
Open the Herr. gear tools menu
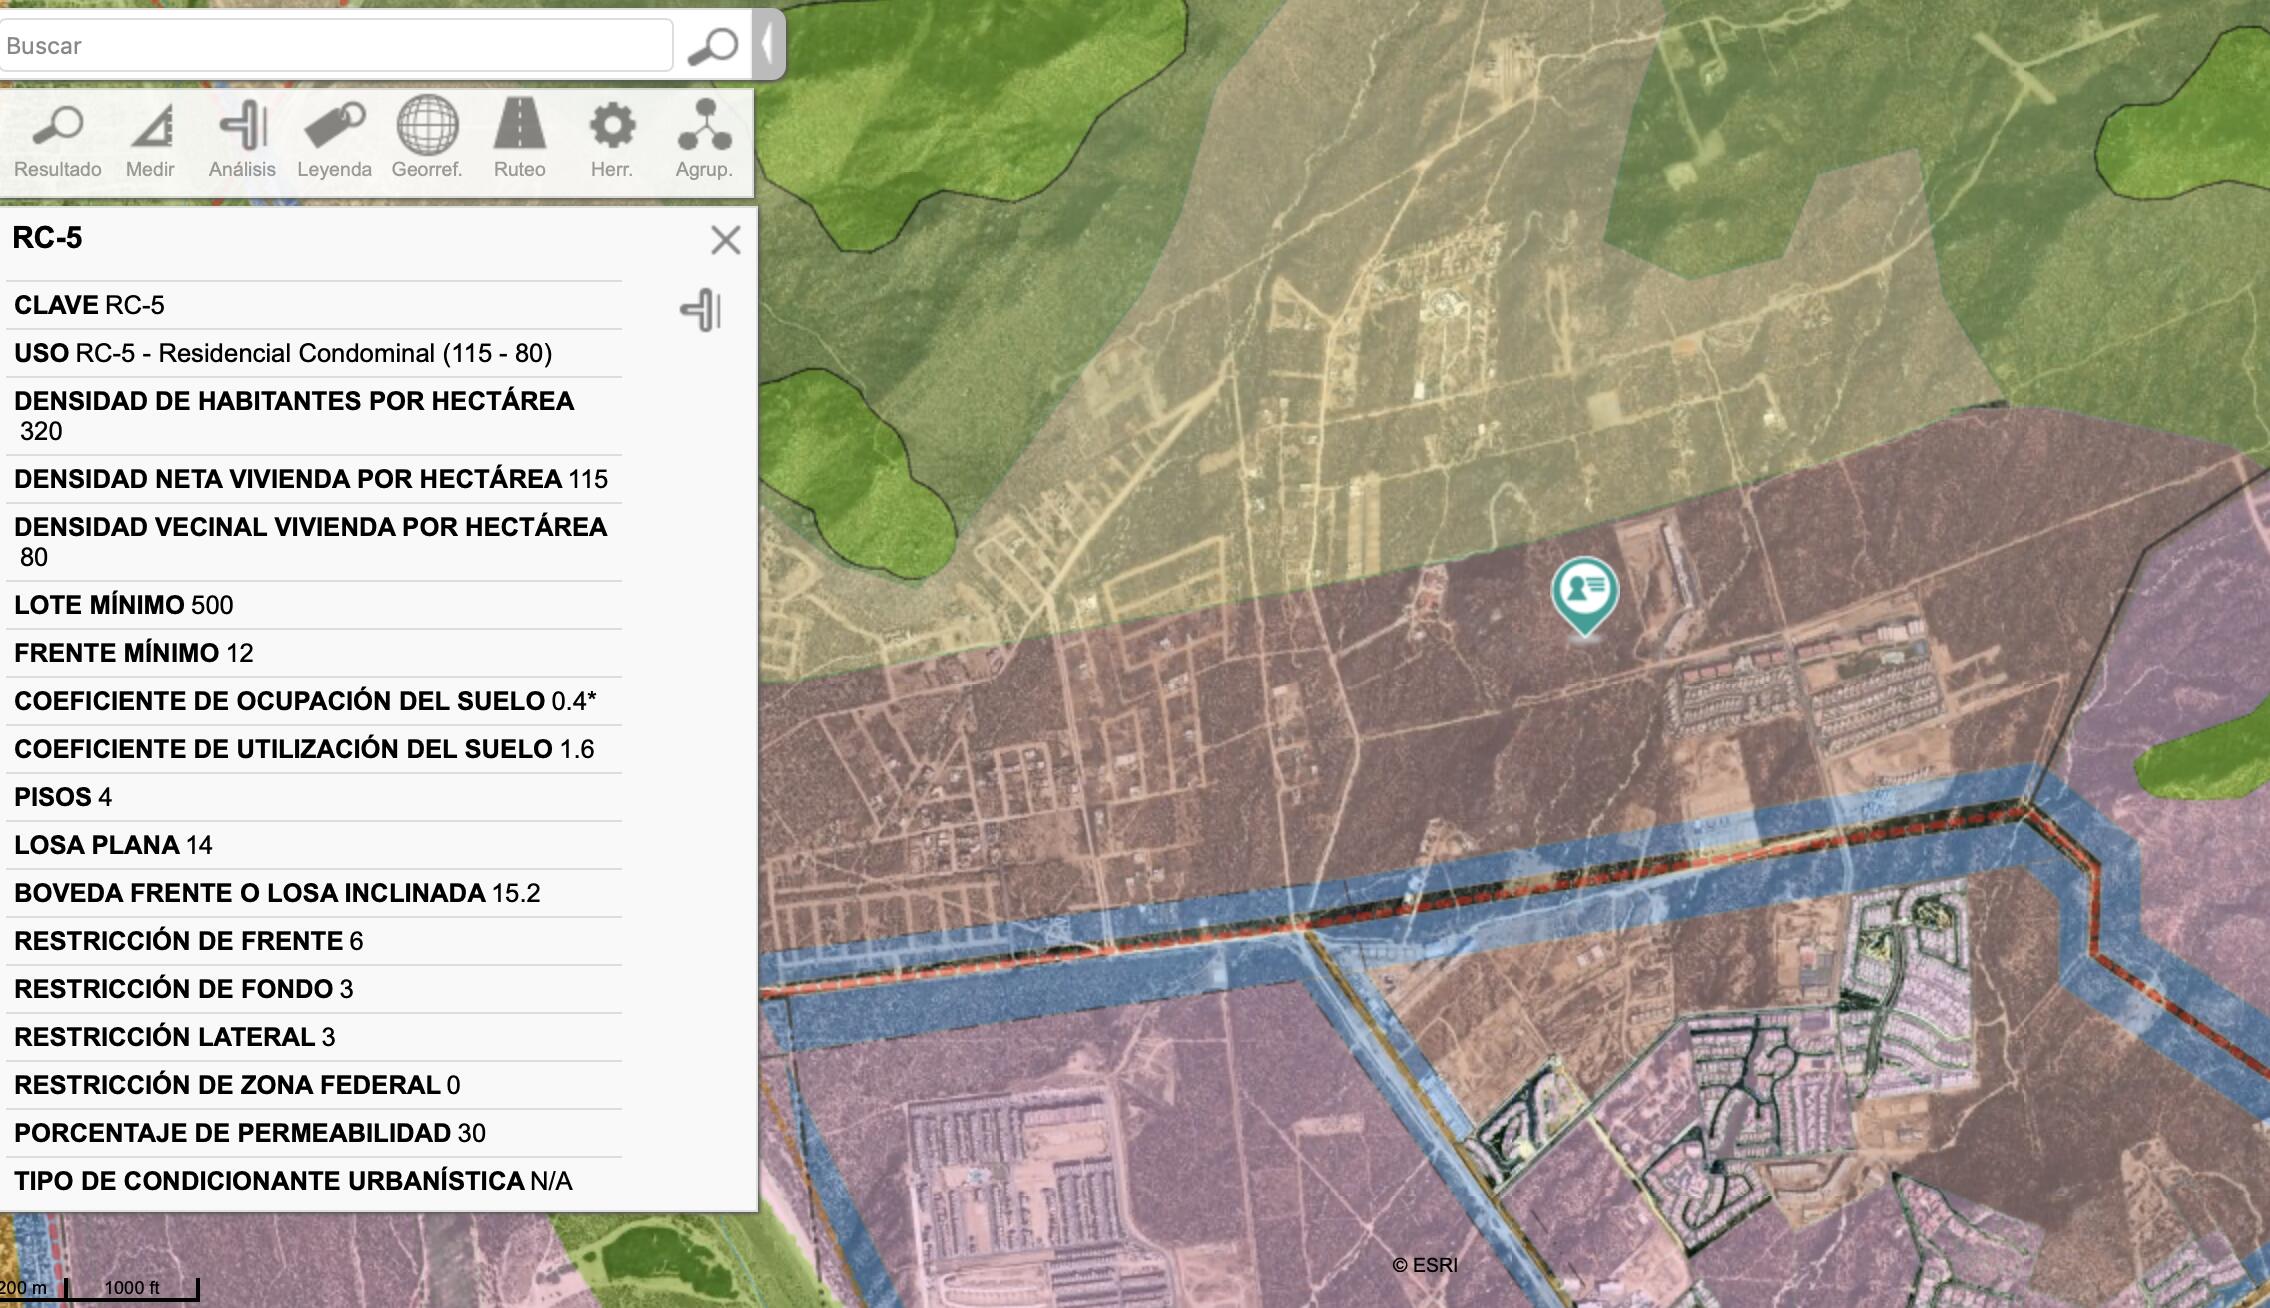tap(612, 140)
